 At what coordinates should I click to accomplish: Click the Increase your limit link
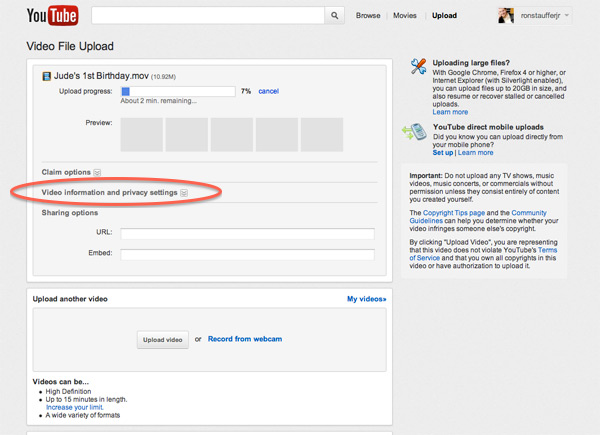click(x=75, y=407)
